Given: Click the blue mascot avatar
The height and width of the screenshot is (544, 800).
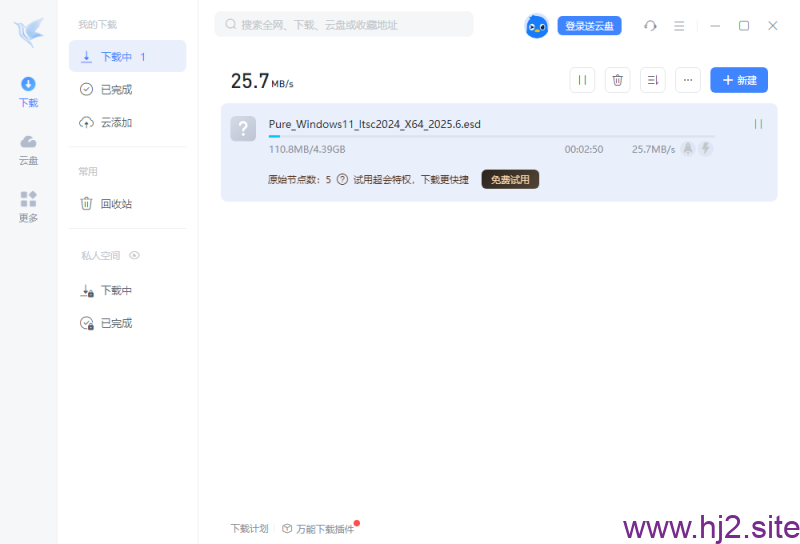Looking at the screenshot, I should click(536, 26).
